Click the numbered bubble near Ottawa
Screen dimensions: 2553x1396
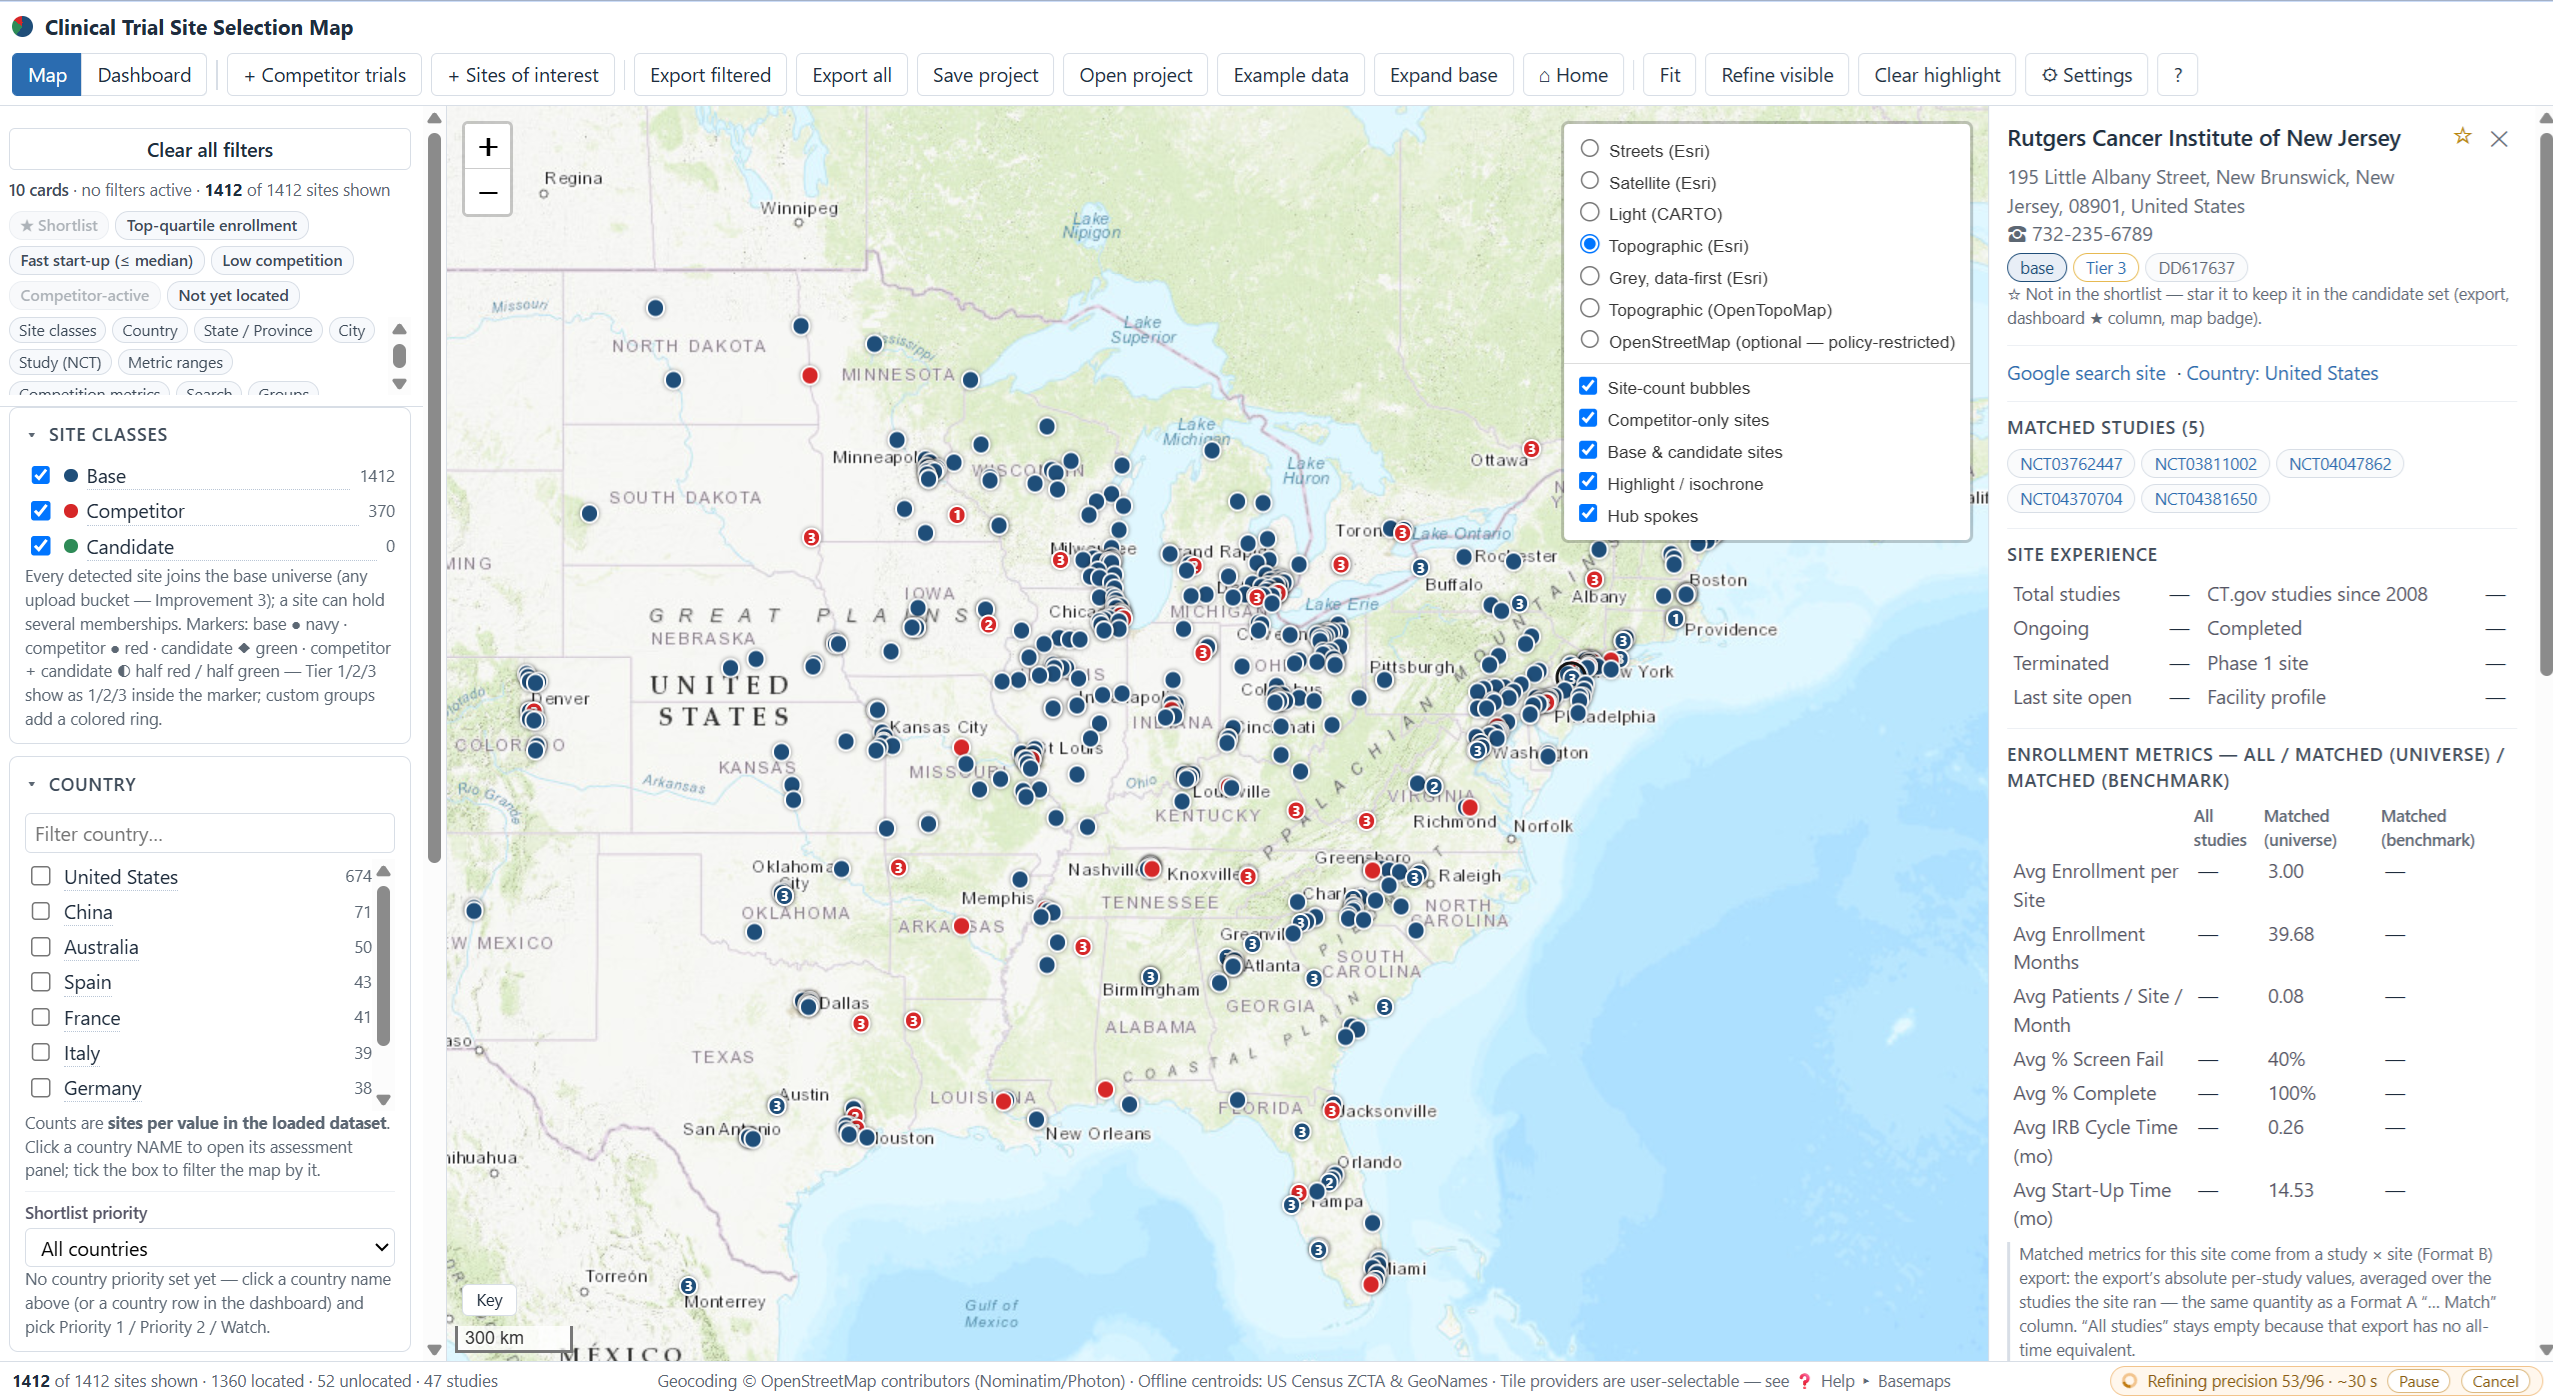[1531, 449]
